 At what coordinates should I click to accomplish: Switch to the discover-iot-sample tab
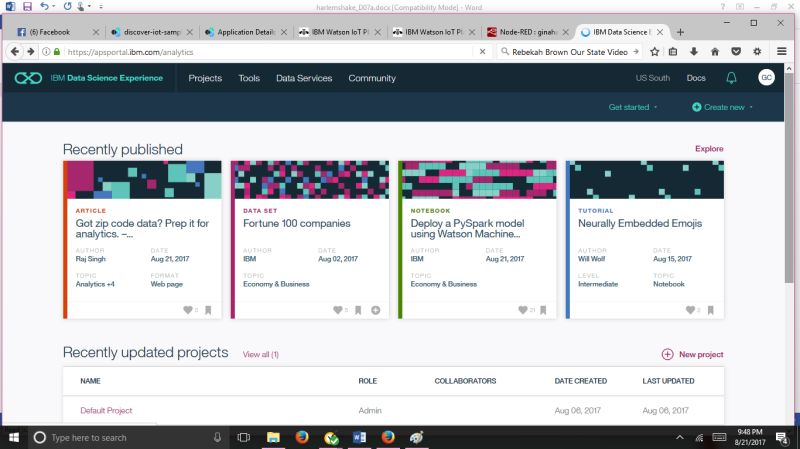click(151, 32)
